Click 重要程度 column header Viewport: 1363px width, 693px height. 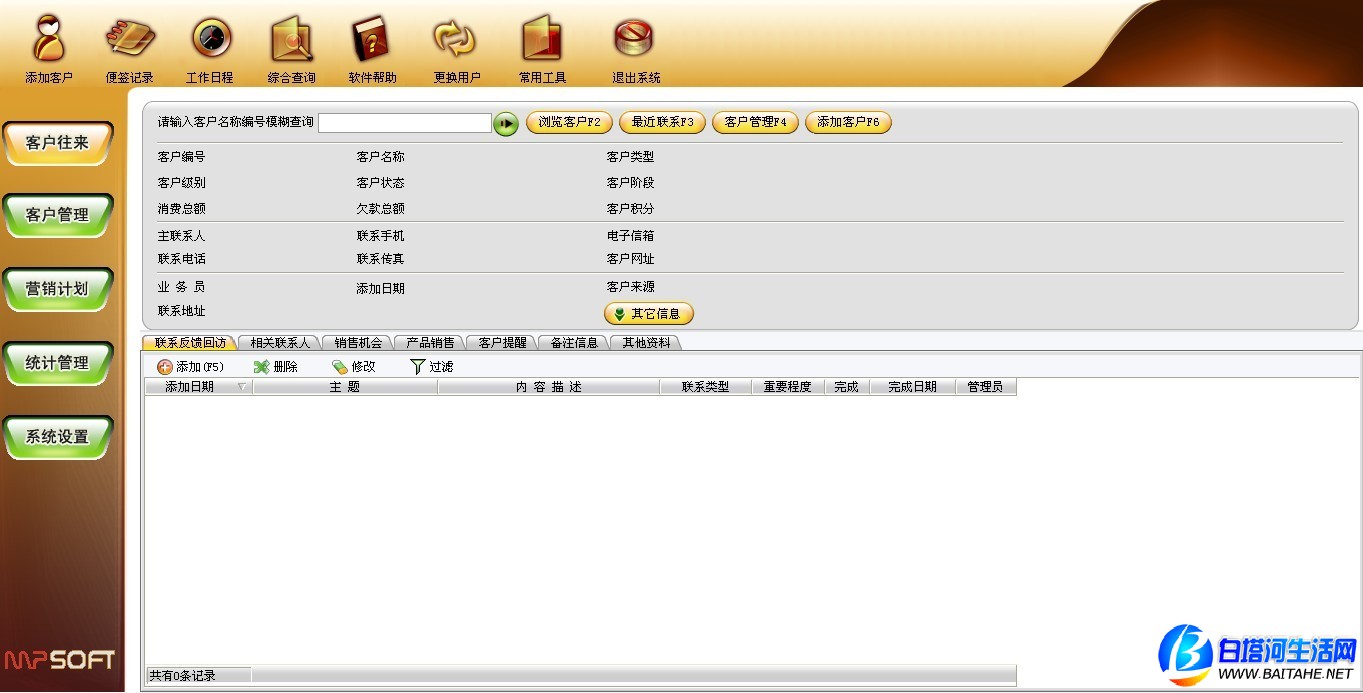click(788, 387)
